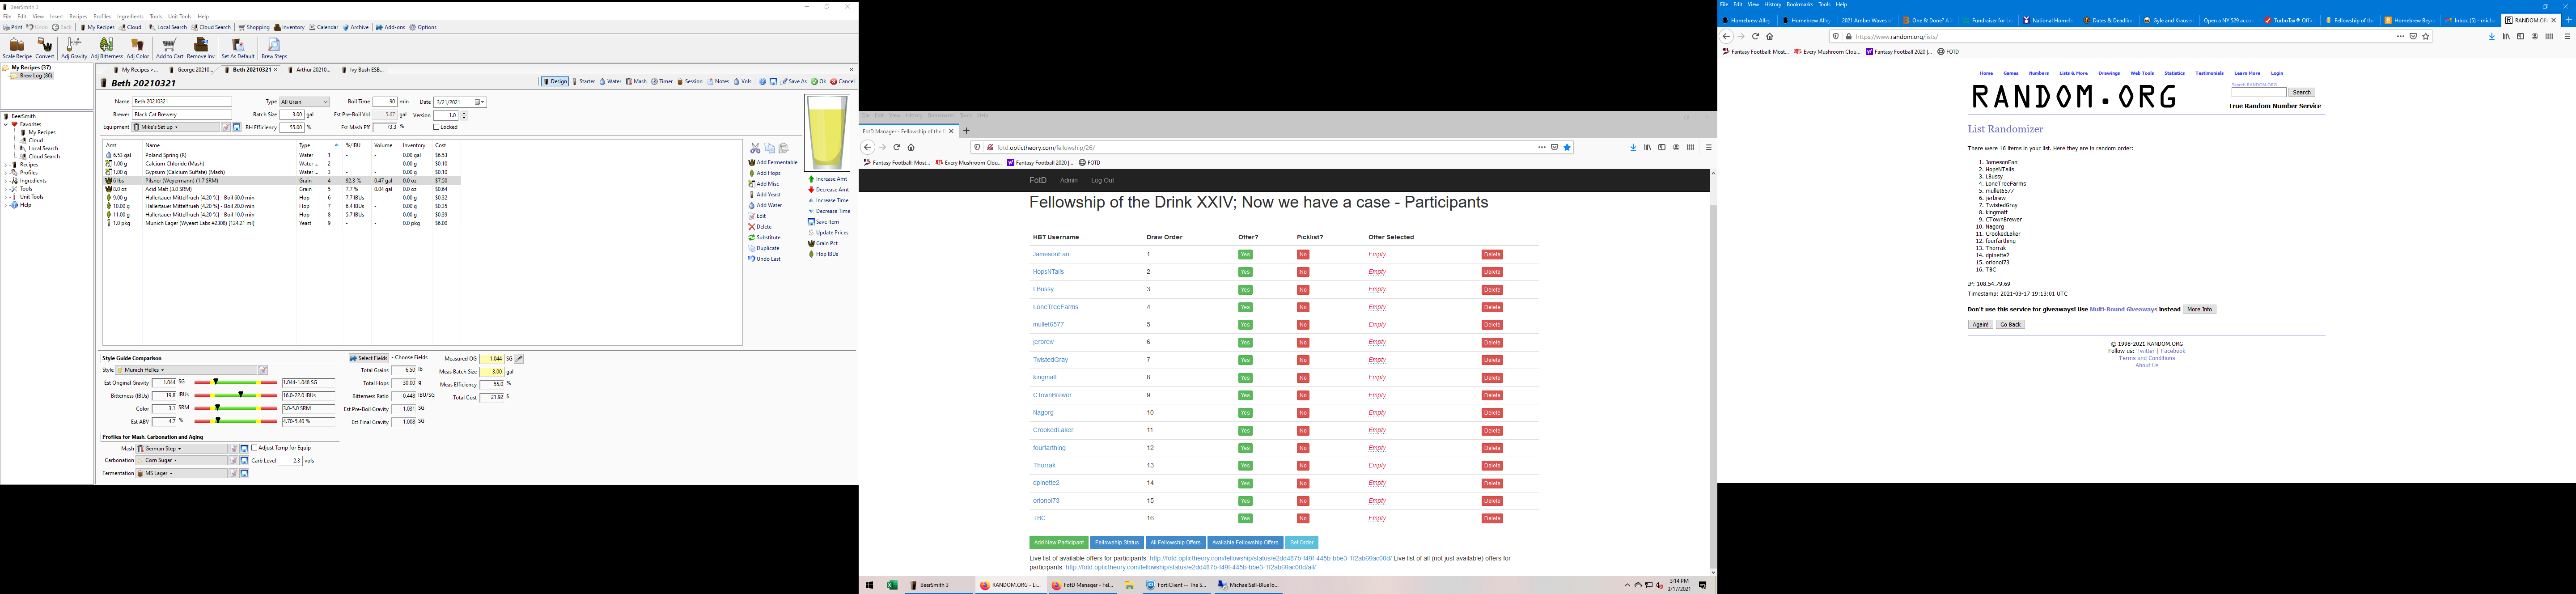Click the Select Fields button
2576x594 pixels.
(x=369, y=358)
